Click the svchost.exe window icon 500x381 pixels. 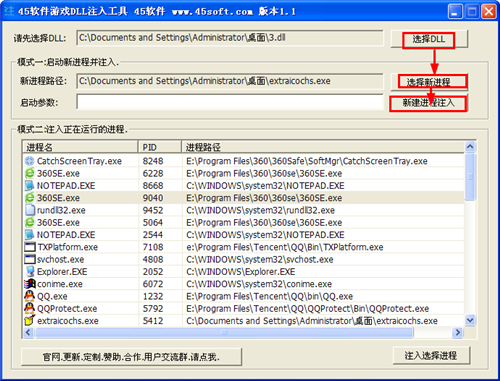pyautogui.click(x=30, y=259)
